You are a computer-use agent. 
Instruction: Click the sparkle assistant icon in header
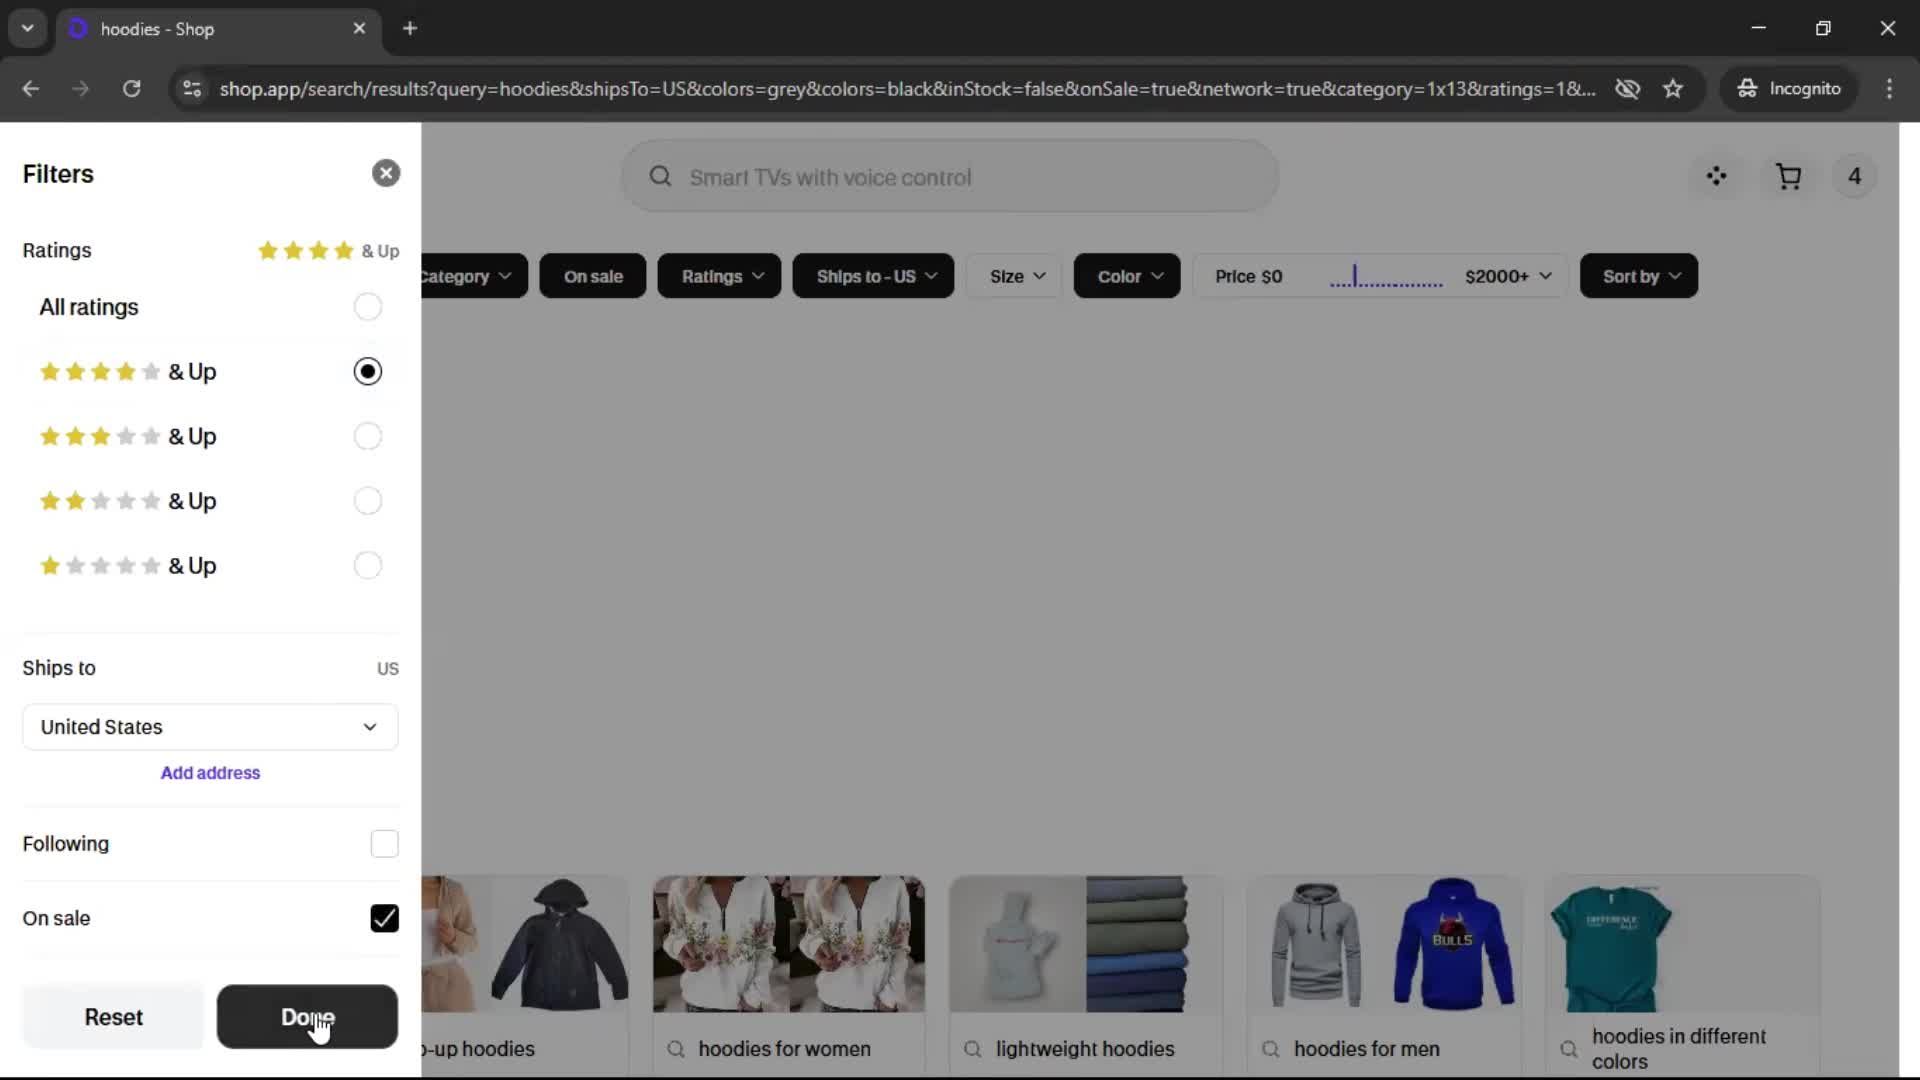coord(1716,177)
